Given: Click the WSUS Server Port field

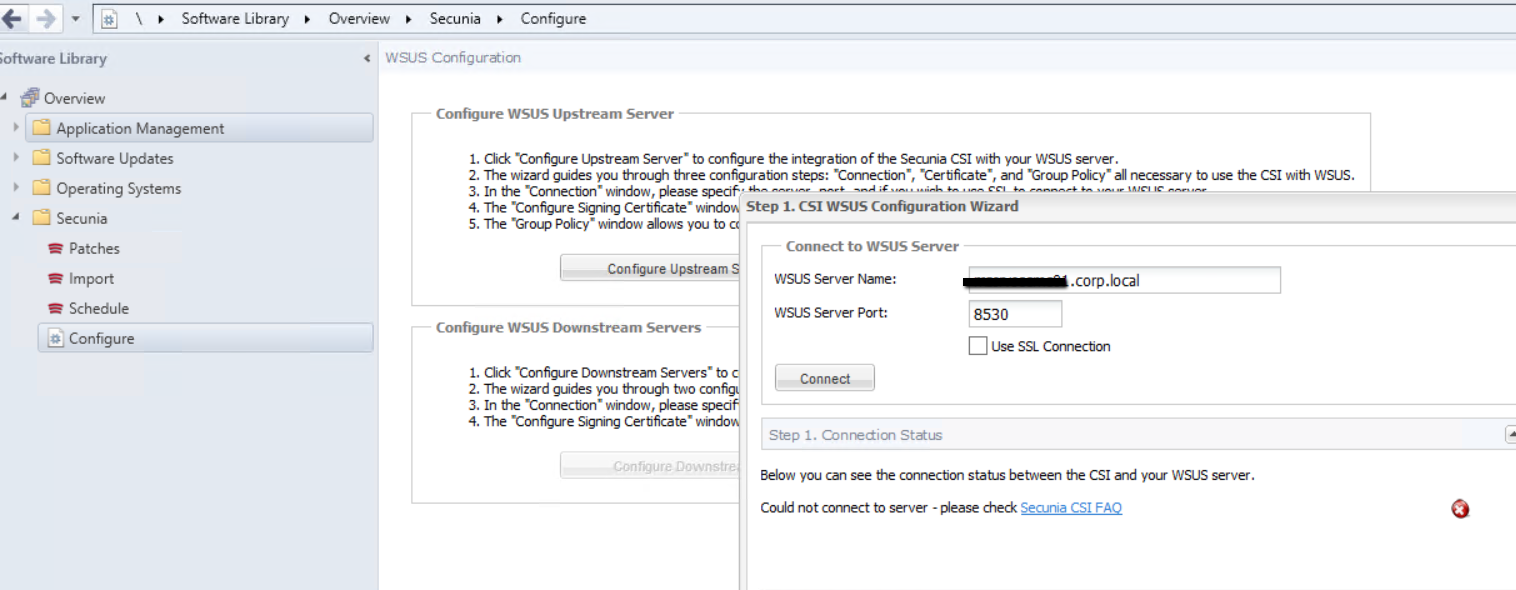Looking at the screenshot, I should pos(1014,314).
